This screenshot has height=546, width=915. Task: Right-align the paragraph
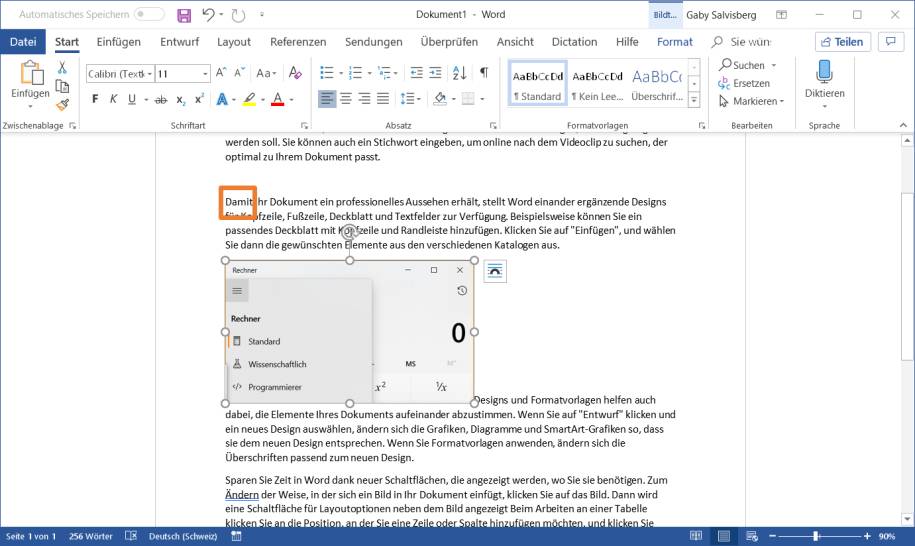point(364,99)
